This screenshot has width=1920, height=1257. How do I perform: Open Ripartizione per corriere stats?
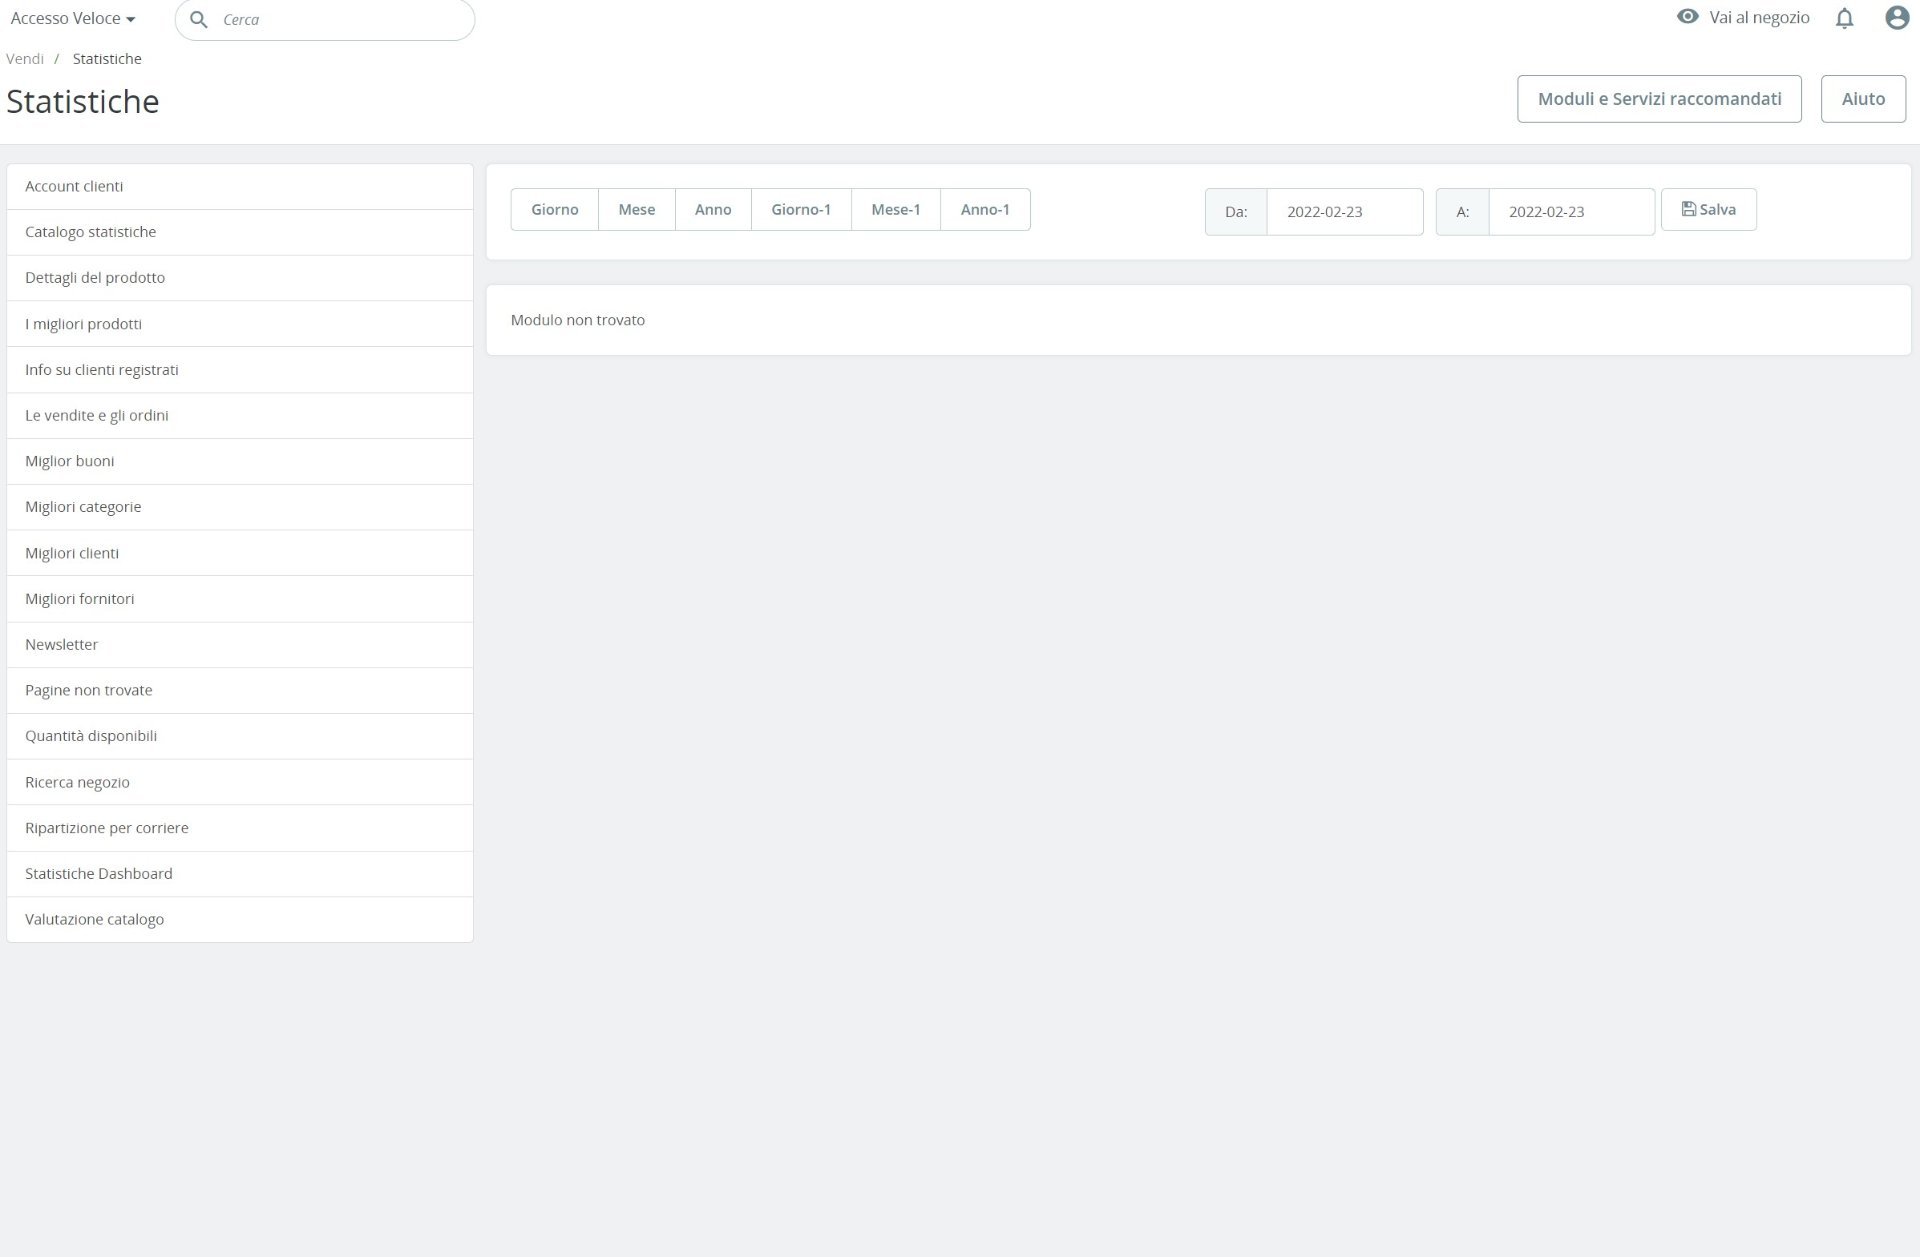(x=106, y=828)
